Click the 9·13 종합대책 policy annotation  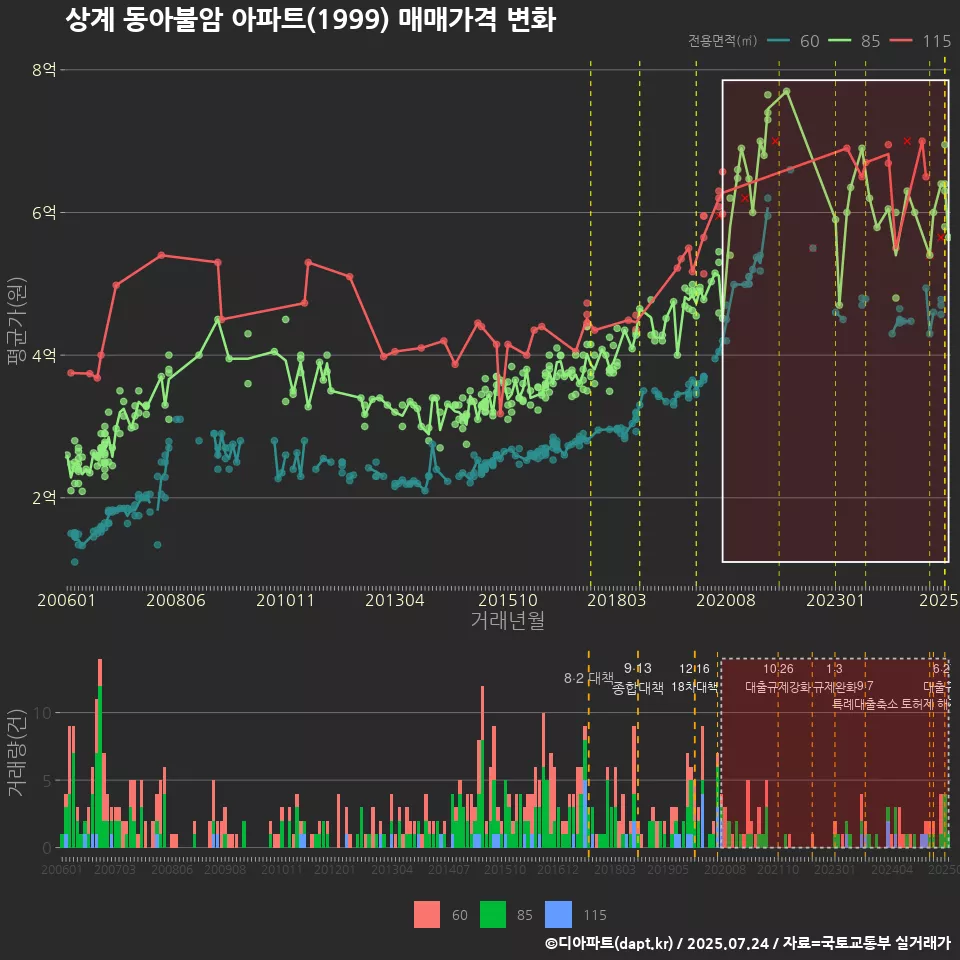click(638, 678)
